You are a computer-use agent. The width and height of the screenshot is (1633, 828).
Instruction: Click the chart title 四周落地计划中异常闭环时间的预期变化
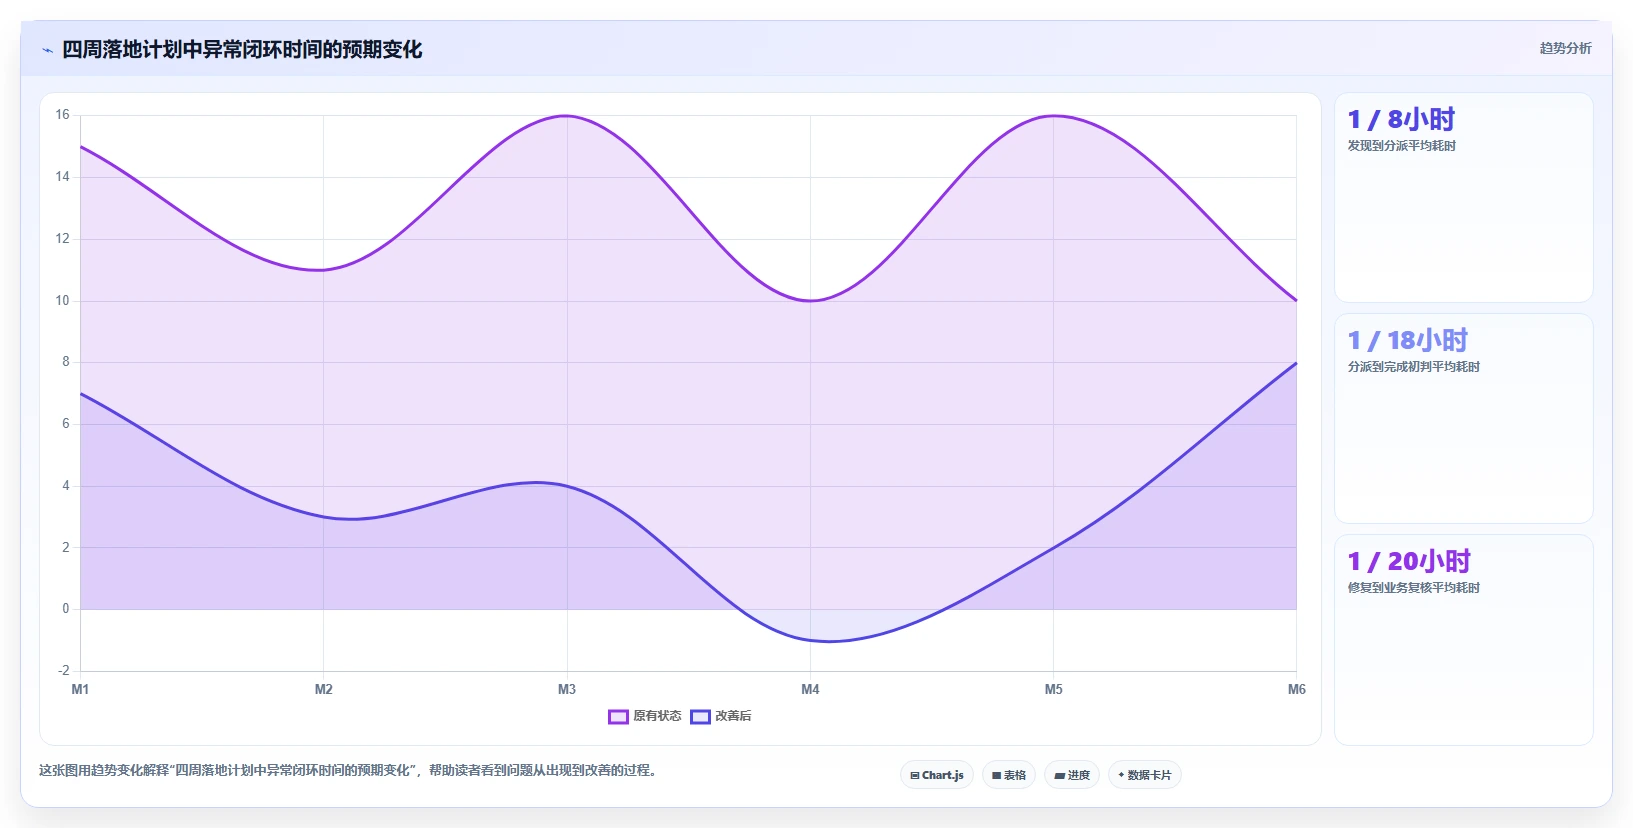[x=242, y=49]
